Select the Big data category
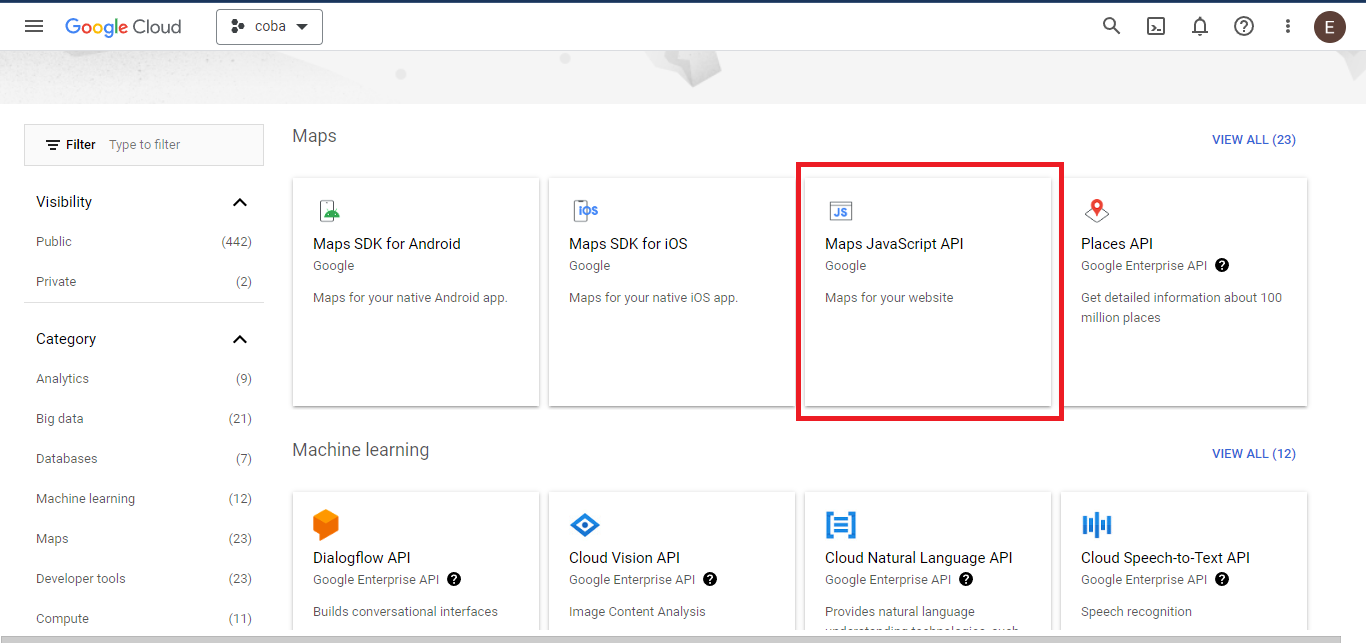Screen dimensions: 1369x643 pos(60,419)
